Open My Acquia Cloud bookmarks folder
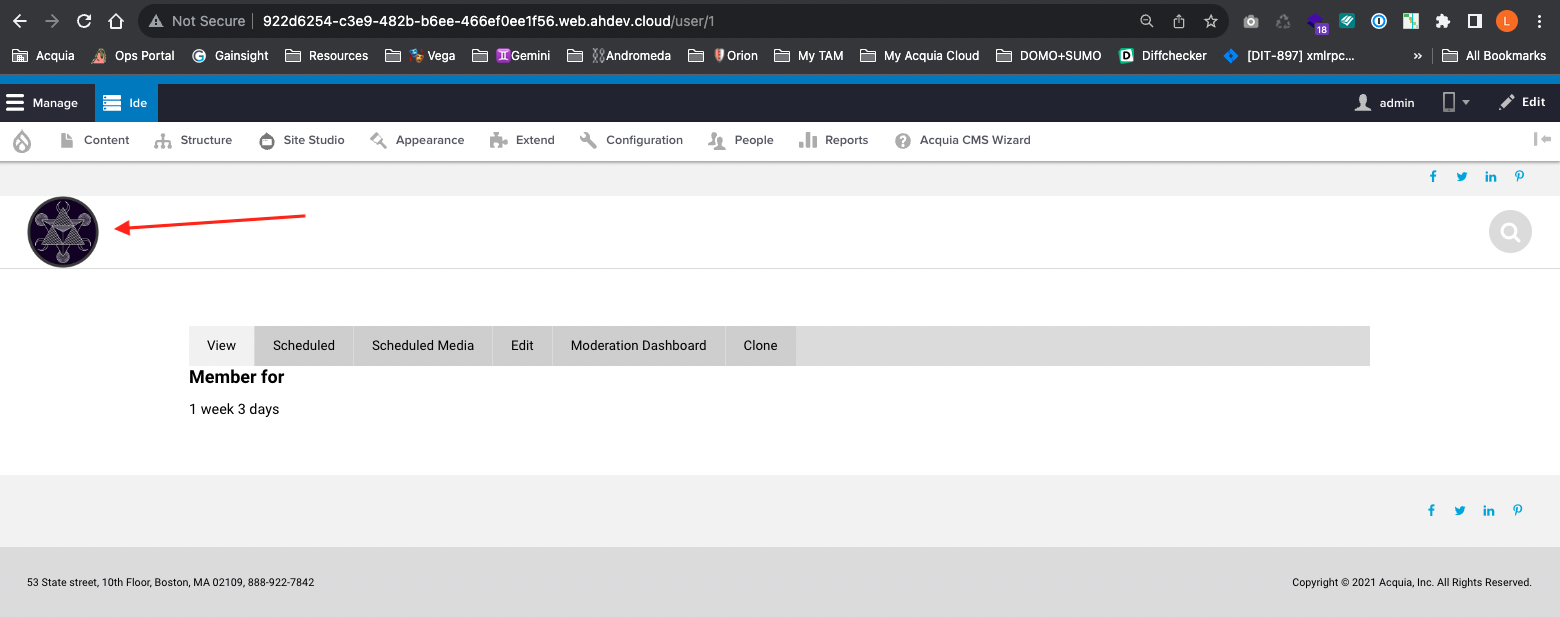1560x617 pixels. click(x=919, y=56)
